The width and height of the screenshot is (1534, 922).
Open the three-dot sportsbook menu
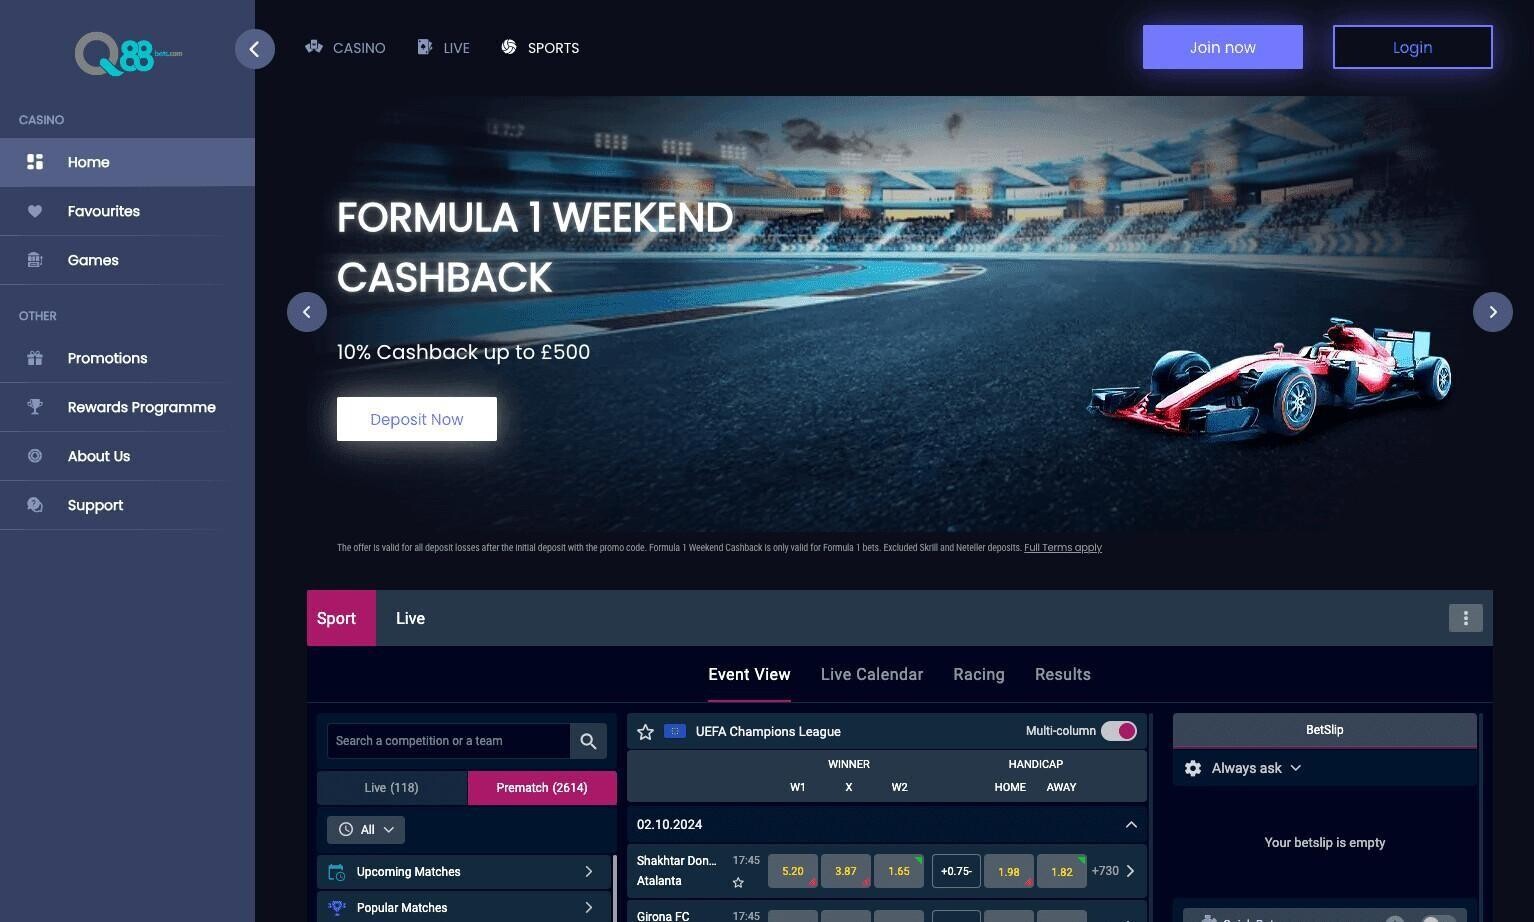tap(1466, 618)
